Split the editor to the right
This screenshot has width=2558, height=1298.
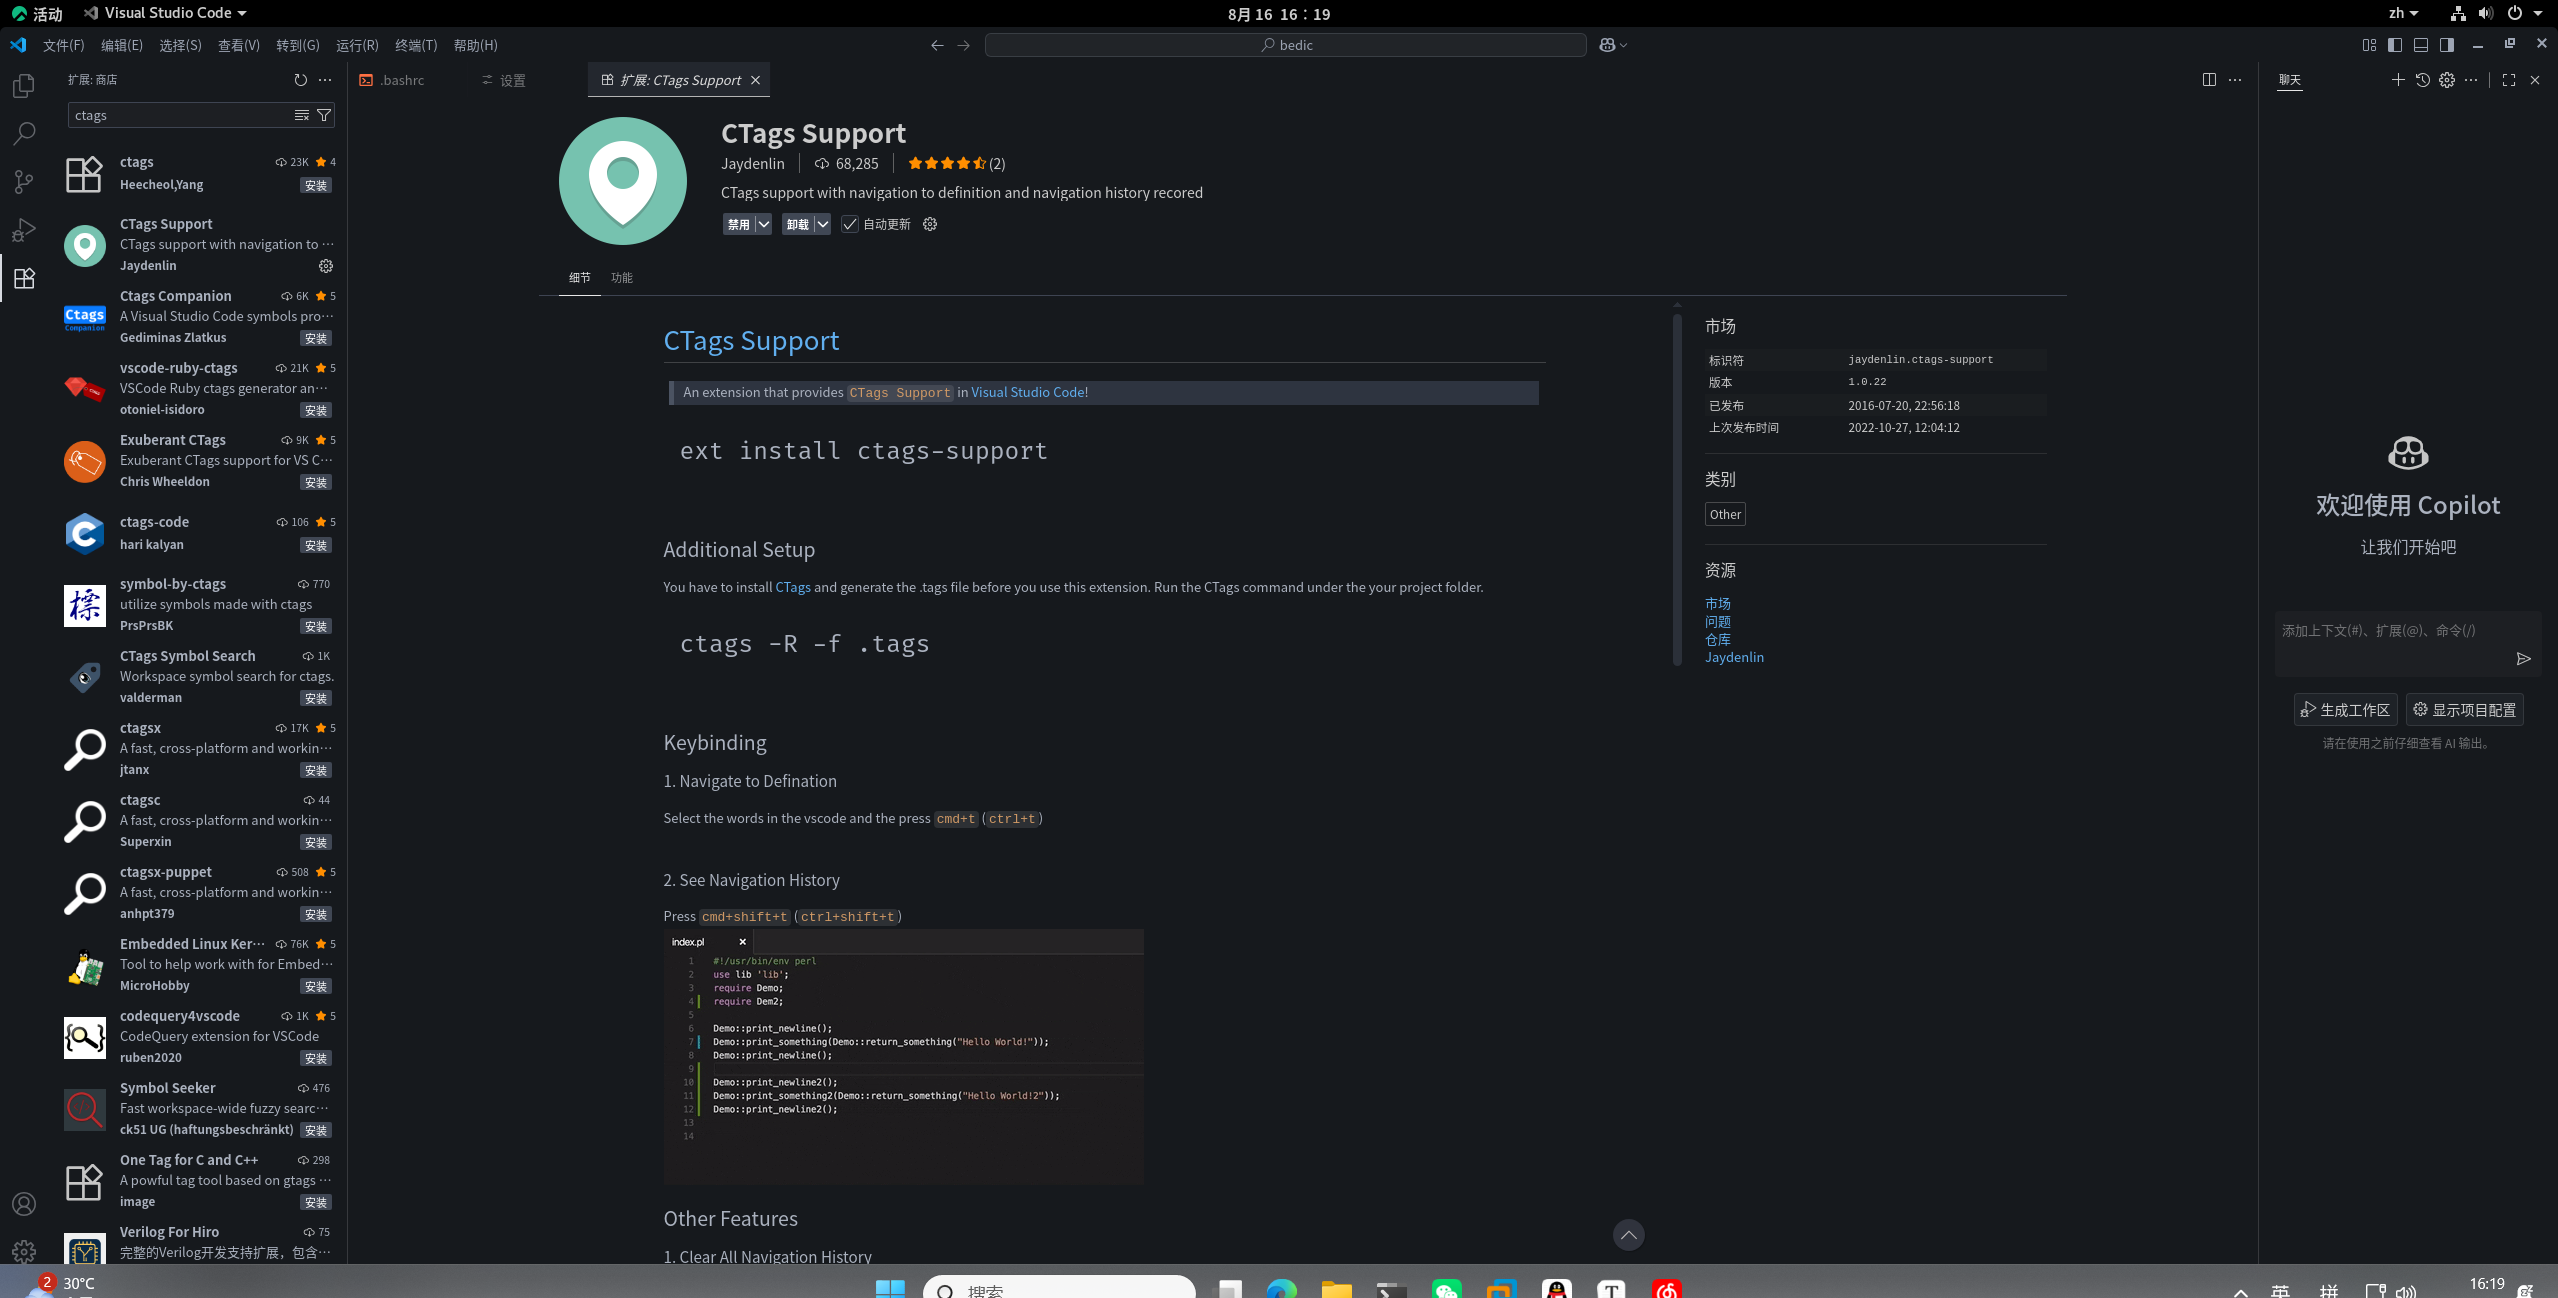[2209, 80]
